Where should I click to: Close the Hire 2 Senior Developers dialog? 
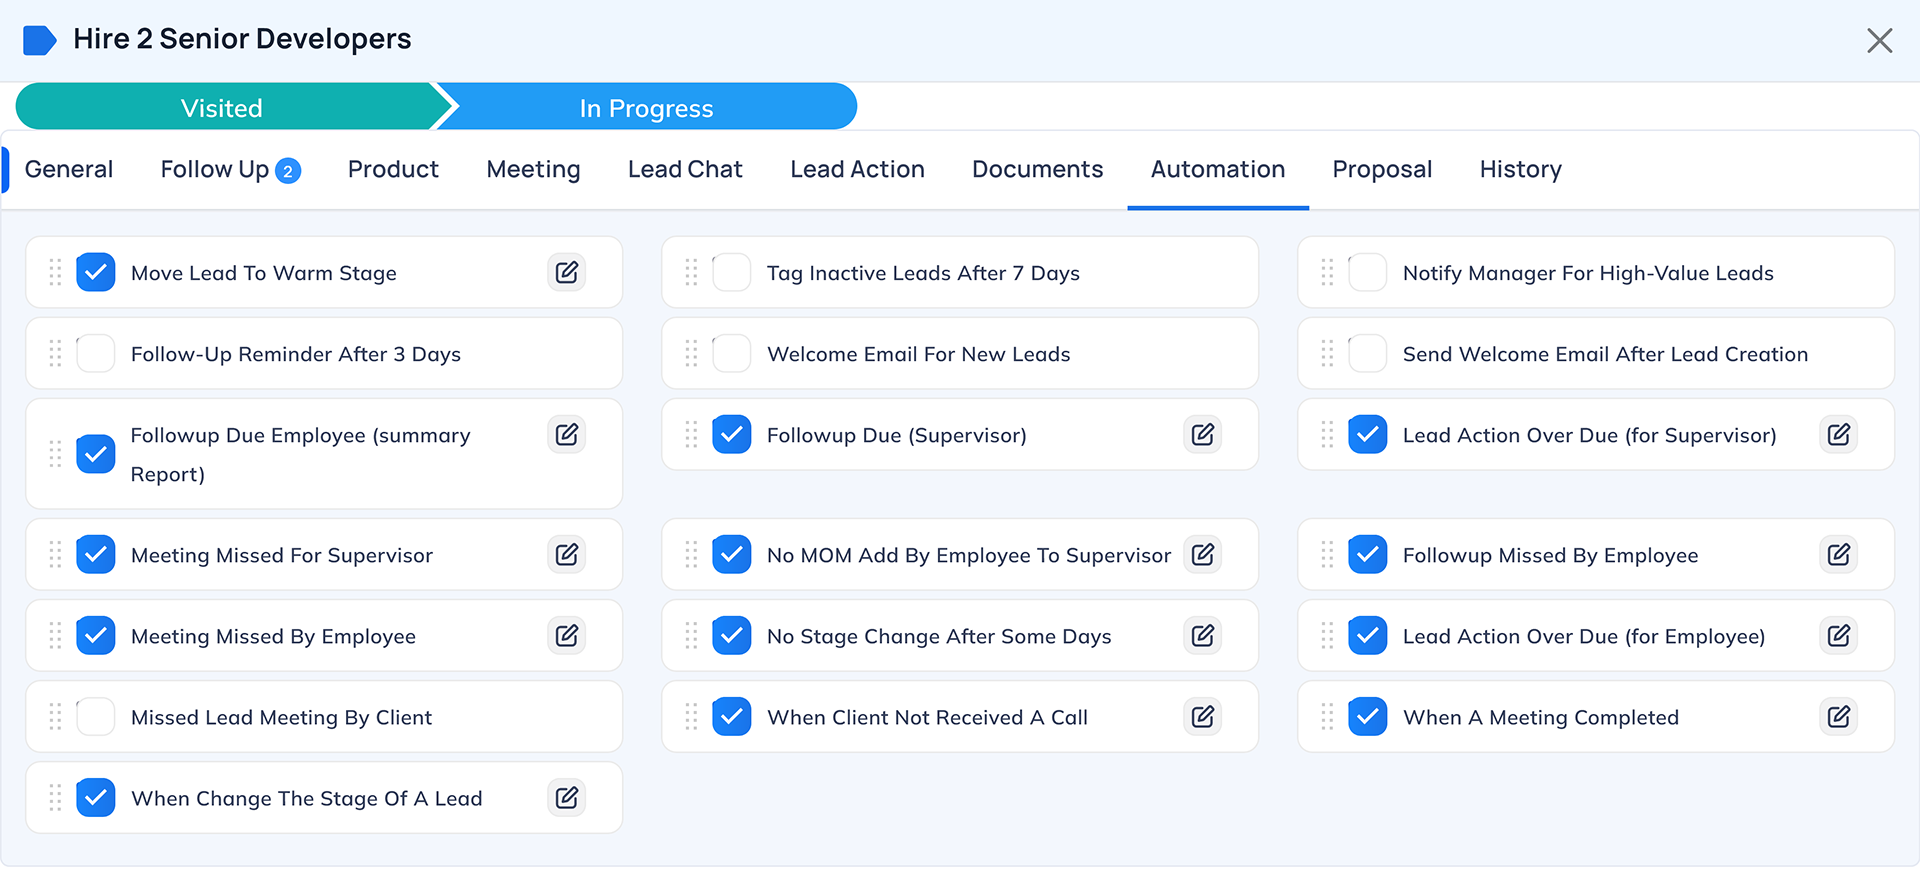pos(1879,40)
